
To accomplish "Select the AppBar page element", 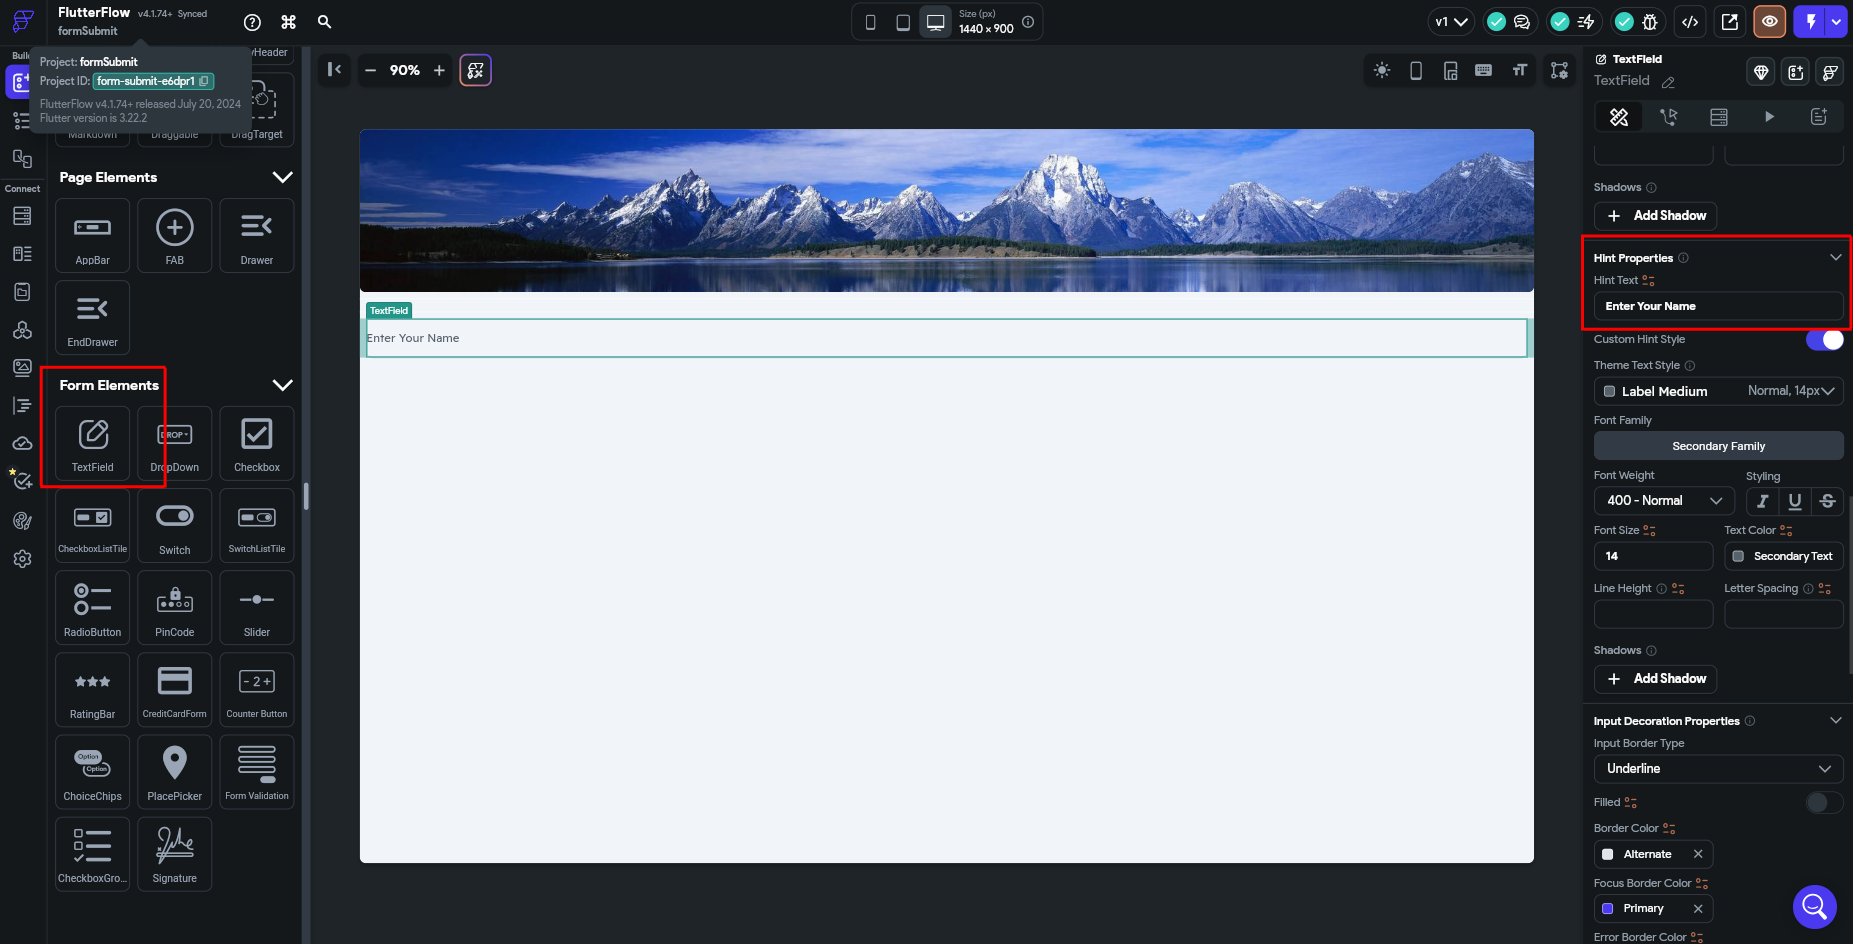I will (92, 235).
